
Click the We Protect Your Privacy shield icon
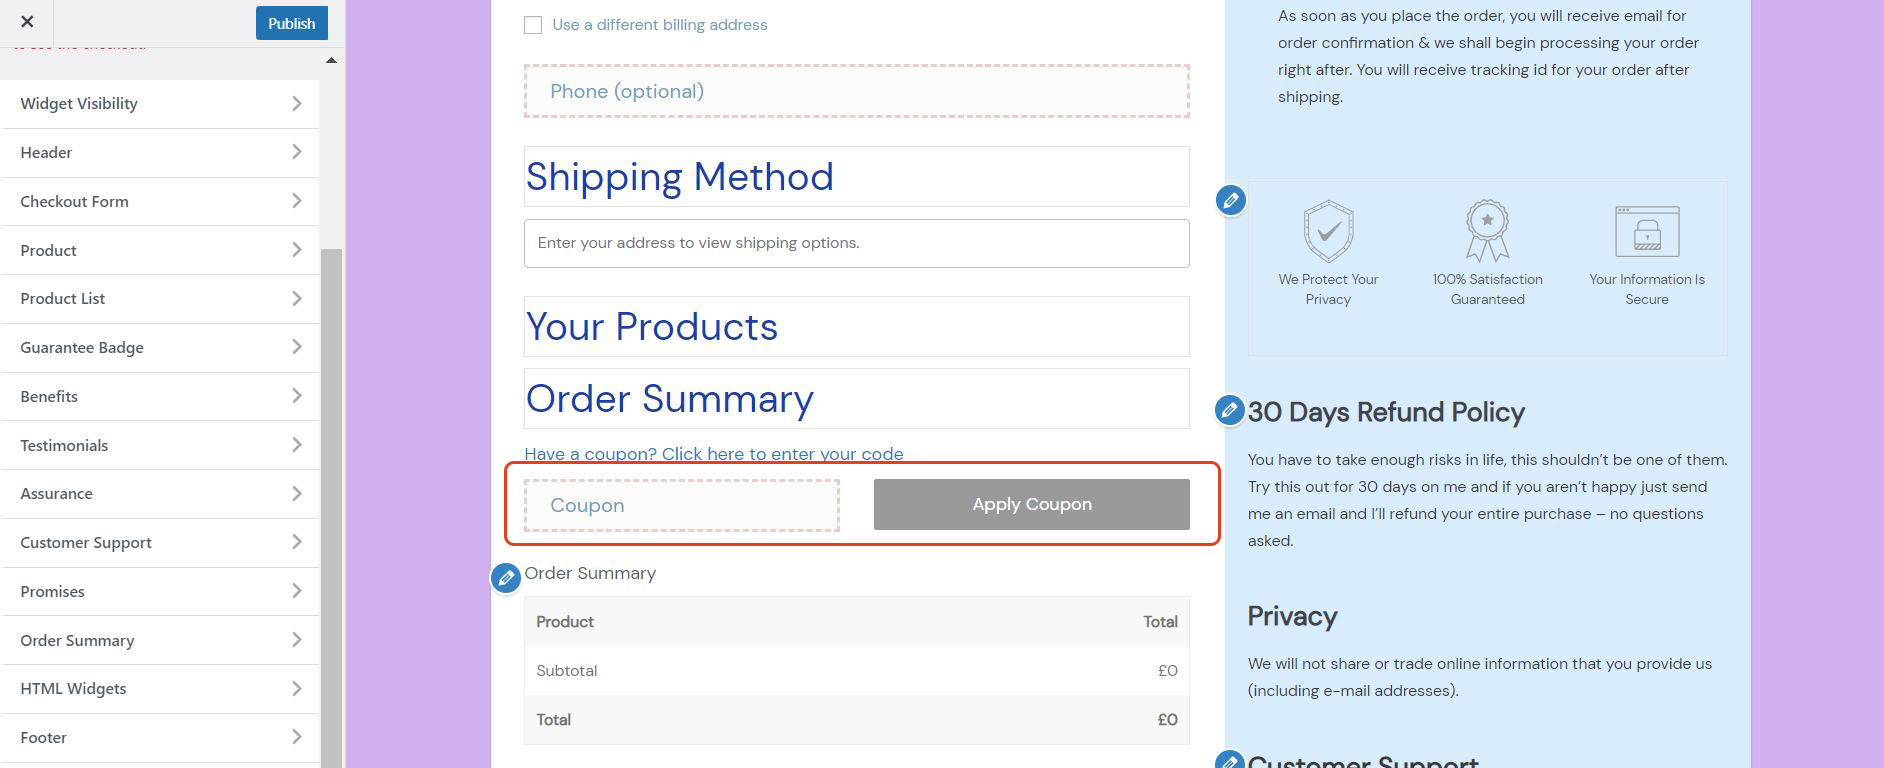1328,231
